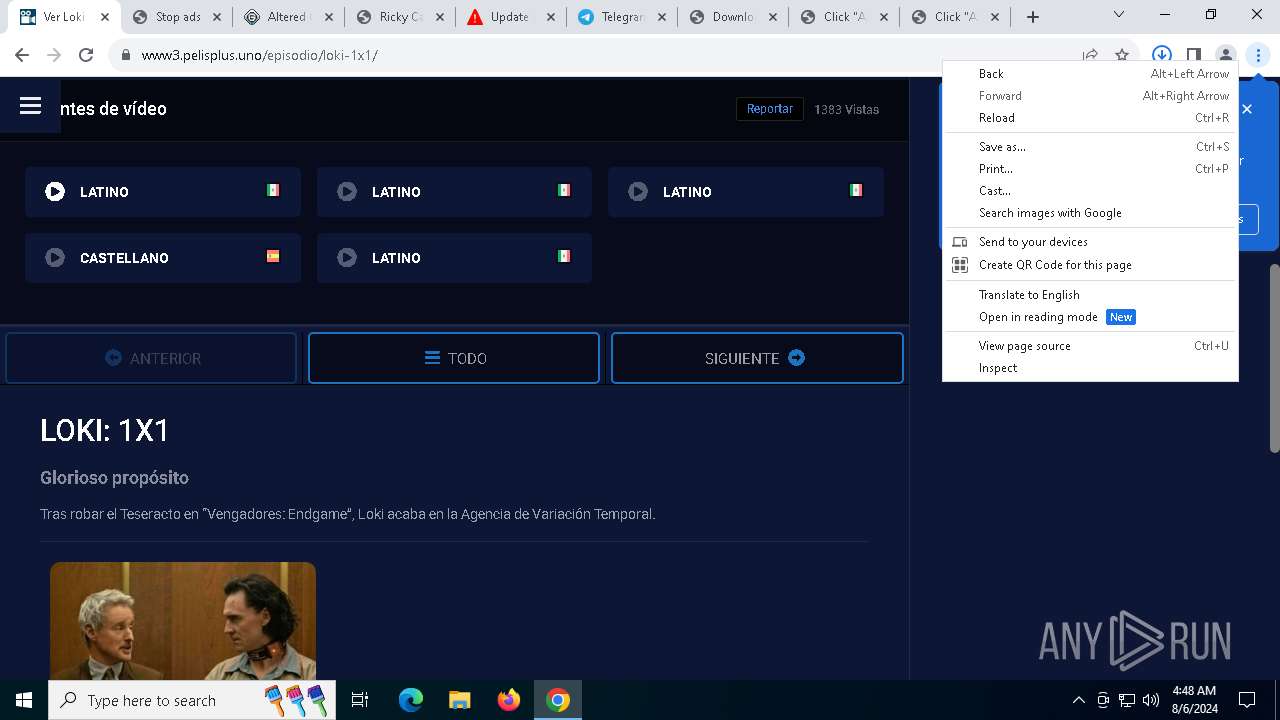This screenshot has height=720, width=1280.
Task: Launch Firefox from the taskbar
Action: point(509,700)
